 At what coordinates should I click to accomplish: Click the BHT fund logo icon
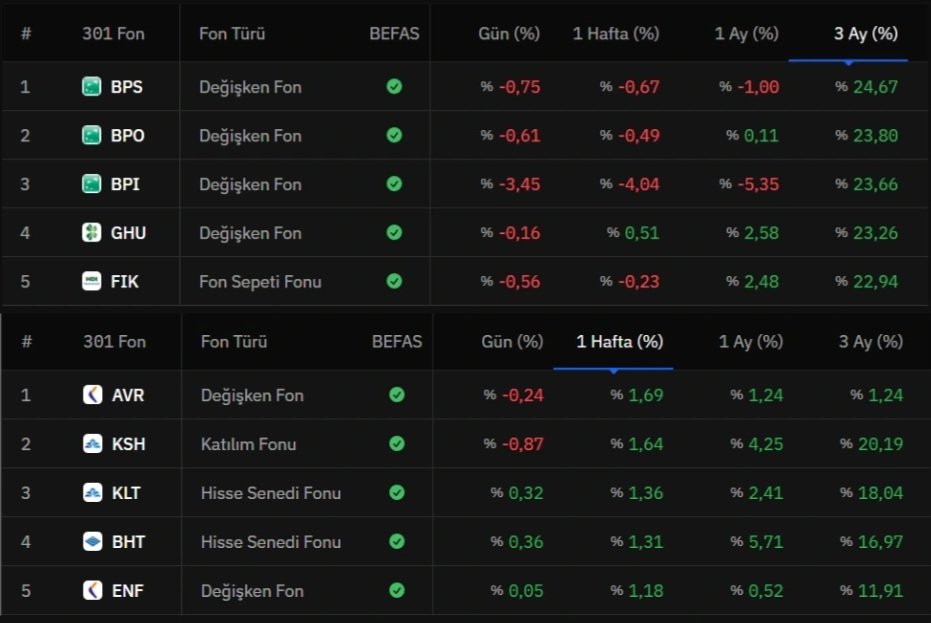93,542
